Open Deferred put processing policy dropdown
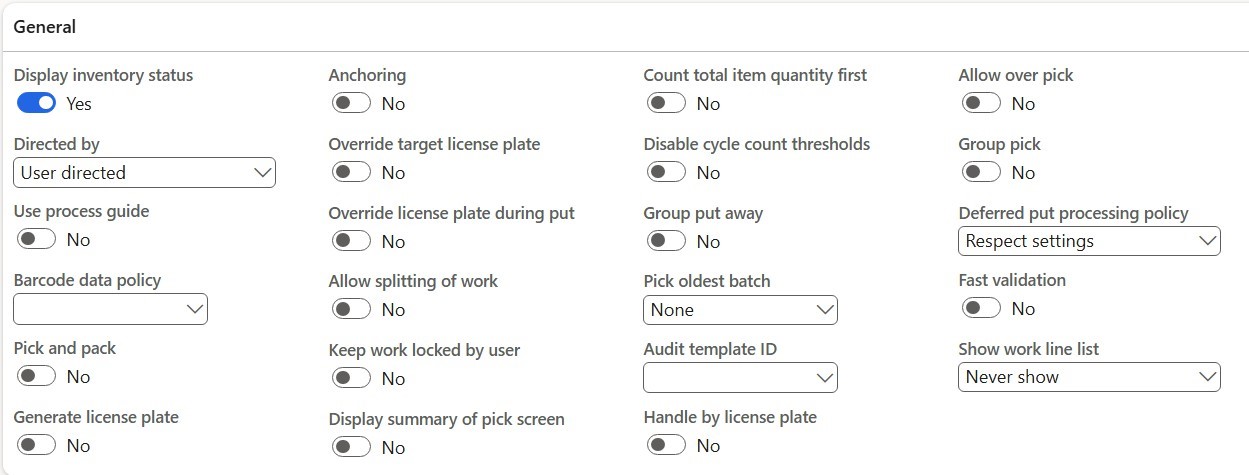 point(1089,241)
